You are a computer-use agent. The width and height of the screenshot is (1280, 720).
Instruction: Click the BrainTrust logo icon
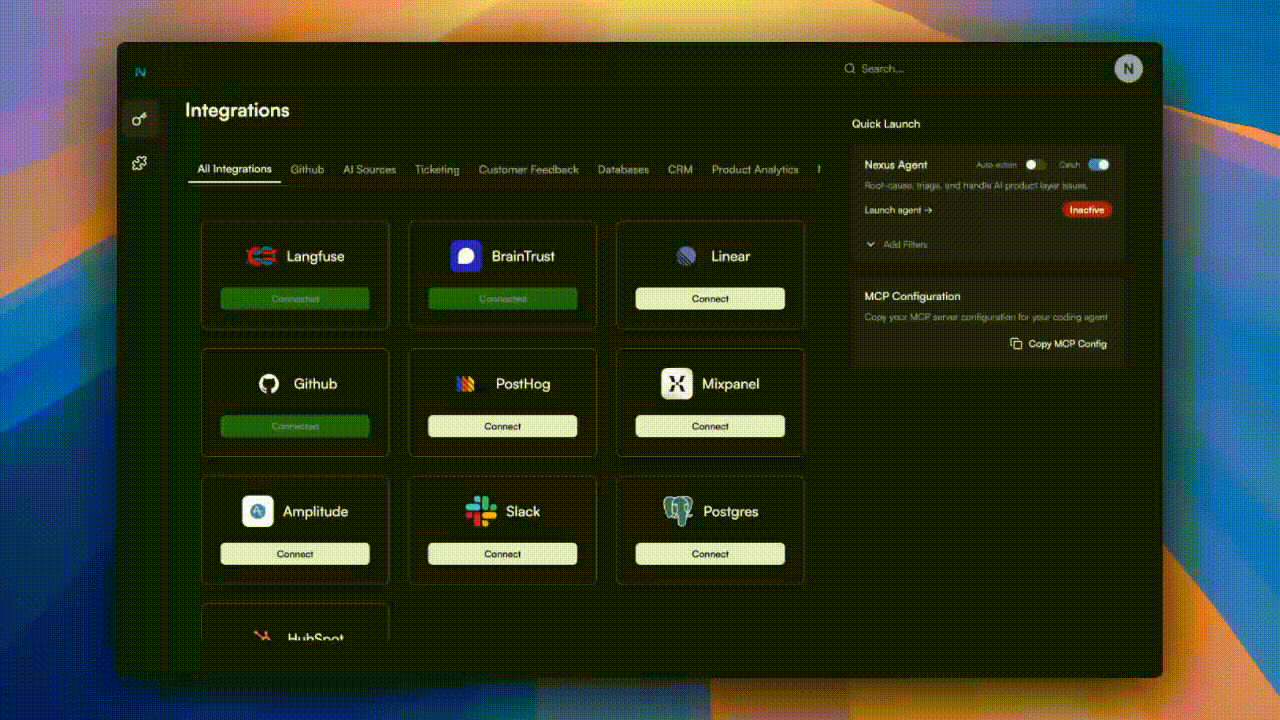466,256
